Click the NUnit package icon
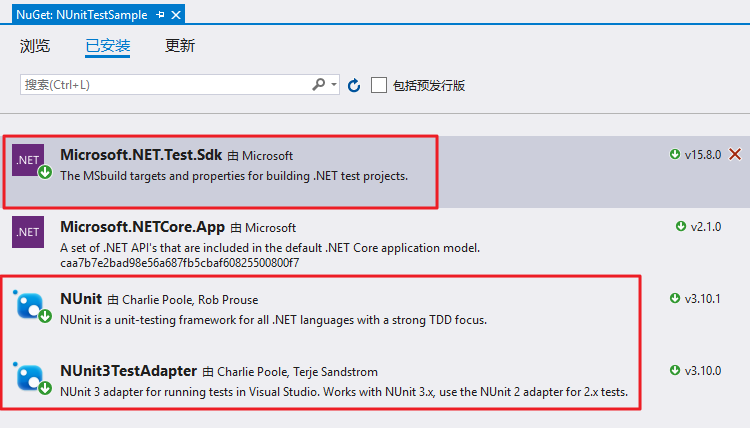The width and height of the screenshot is (750, 428). [32, 306]
